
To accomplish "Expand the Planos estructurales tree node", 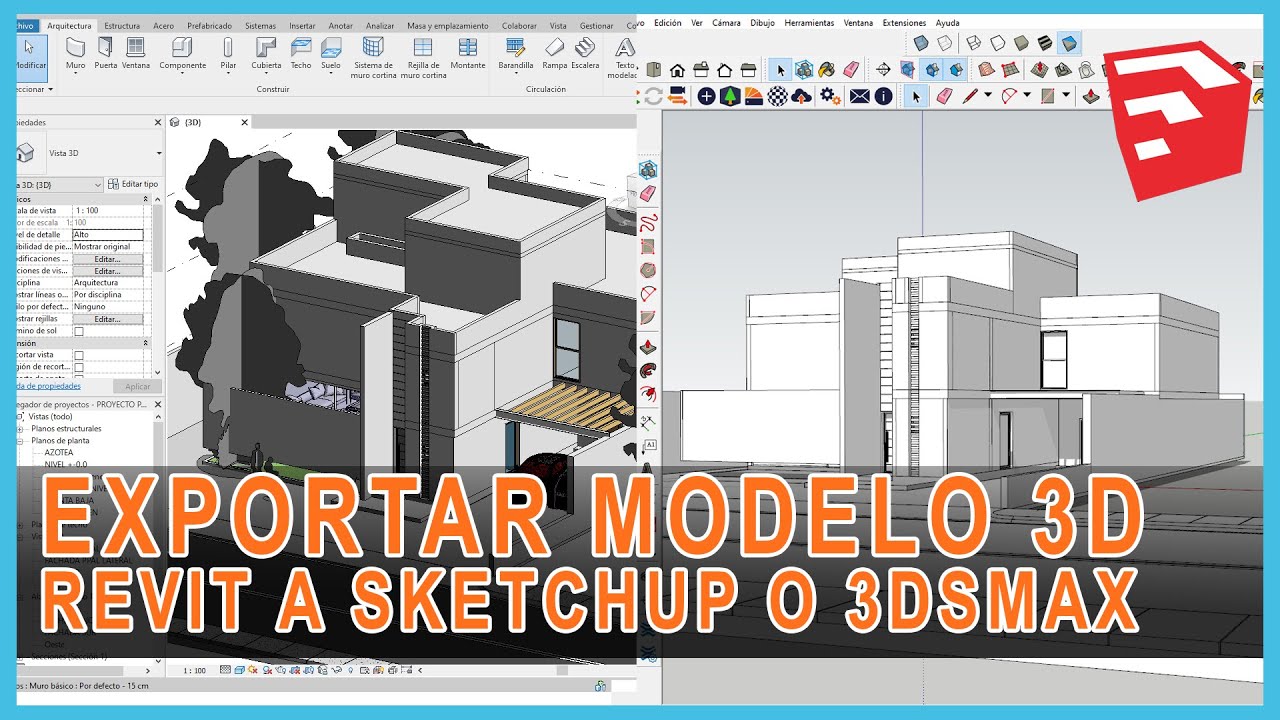I will coord(20,429).
